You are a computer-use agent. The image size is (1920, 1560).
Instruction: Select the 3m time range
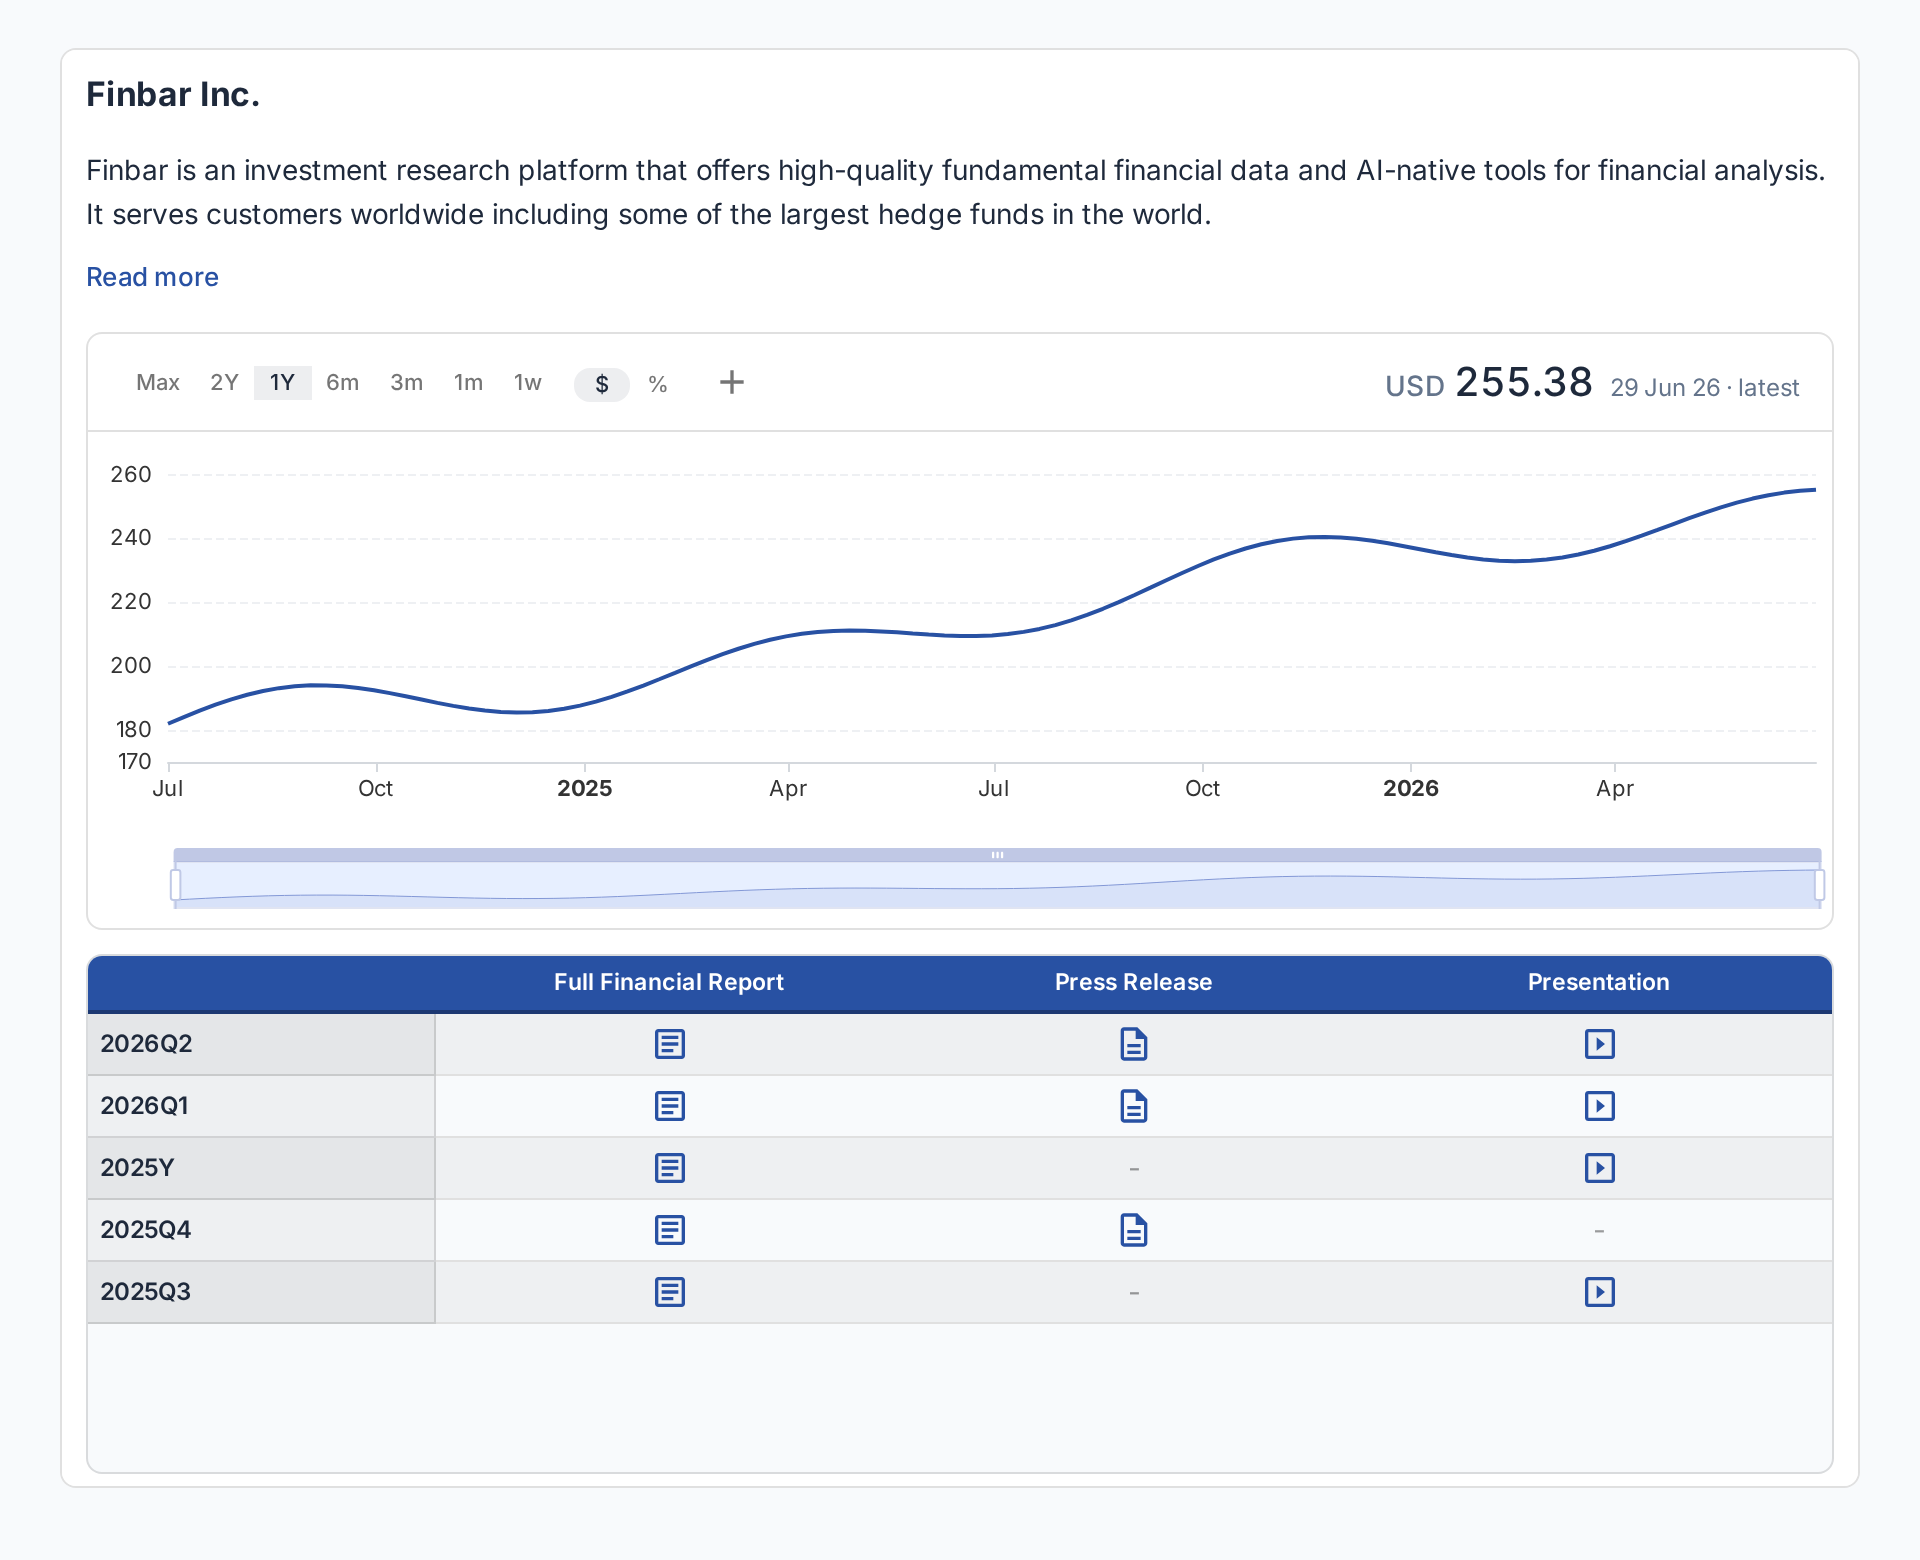coord(406,383)
